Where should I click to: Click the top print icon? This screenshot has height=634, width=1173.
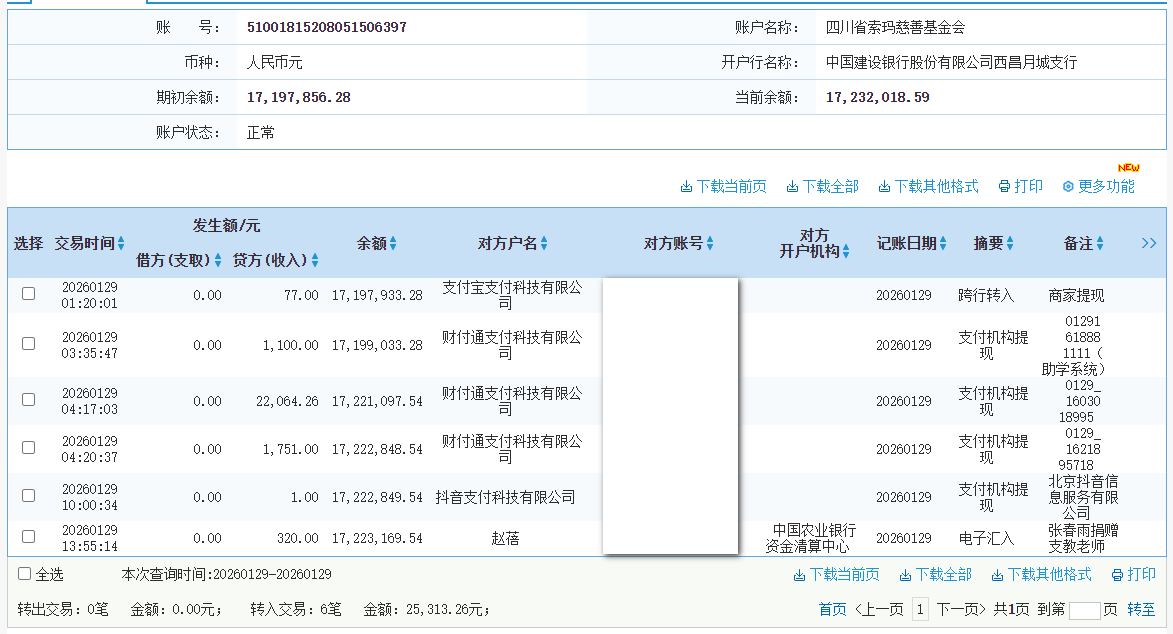pos(1004,187)
